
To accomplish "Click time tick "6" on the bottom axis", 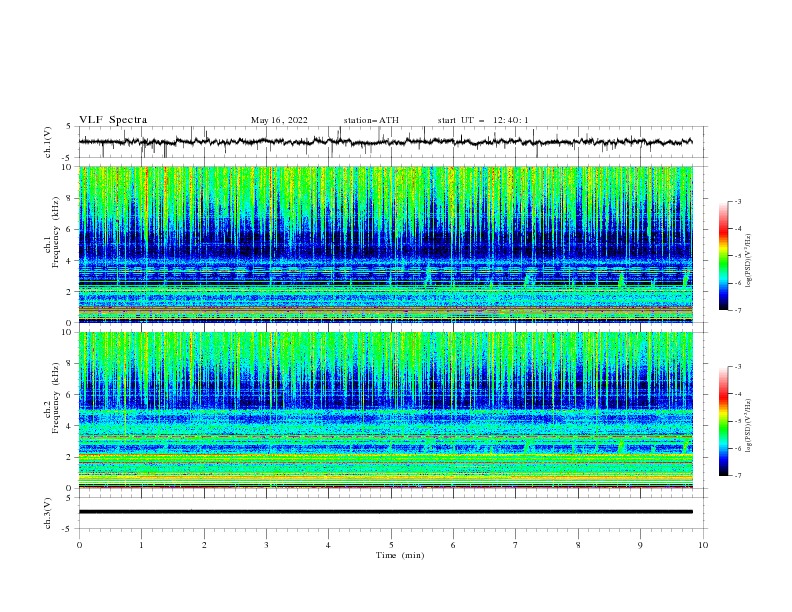I will pos(453,545).
